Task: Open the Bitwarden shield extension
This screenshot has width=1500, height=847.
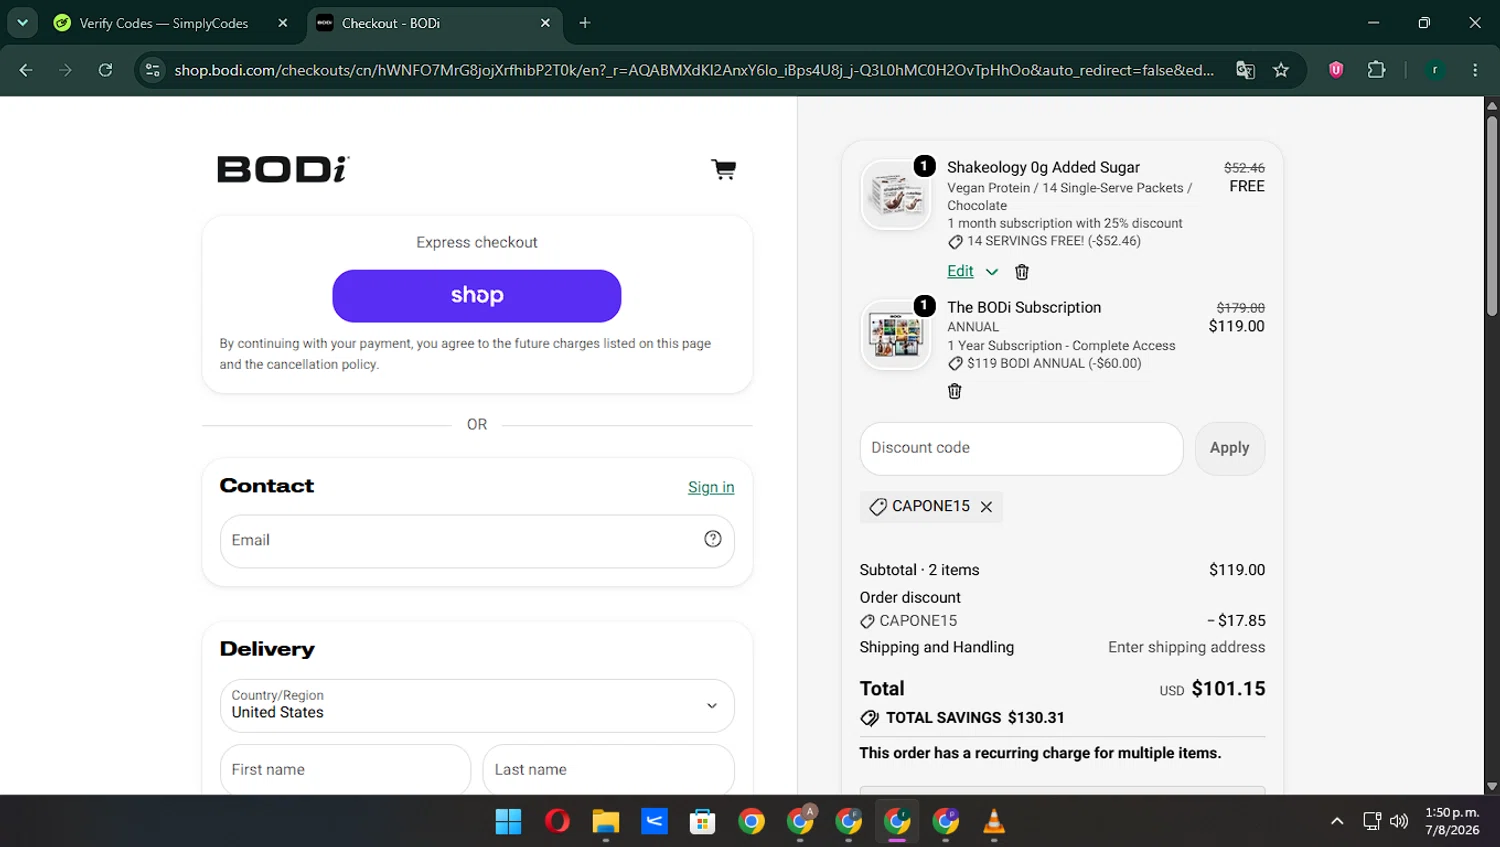Action: [x=1336, y=70]
